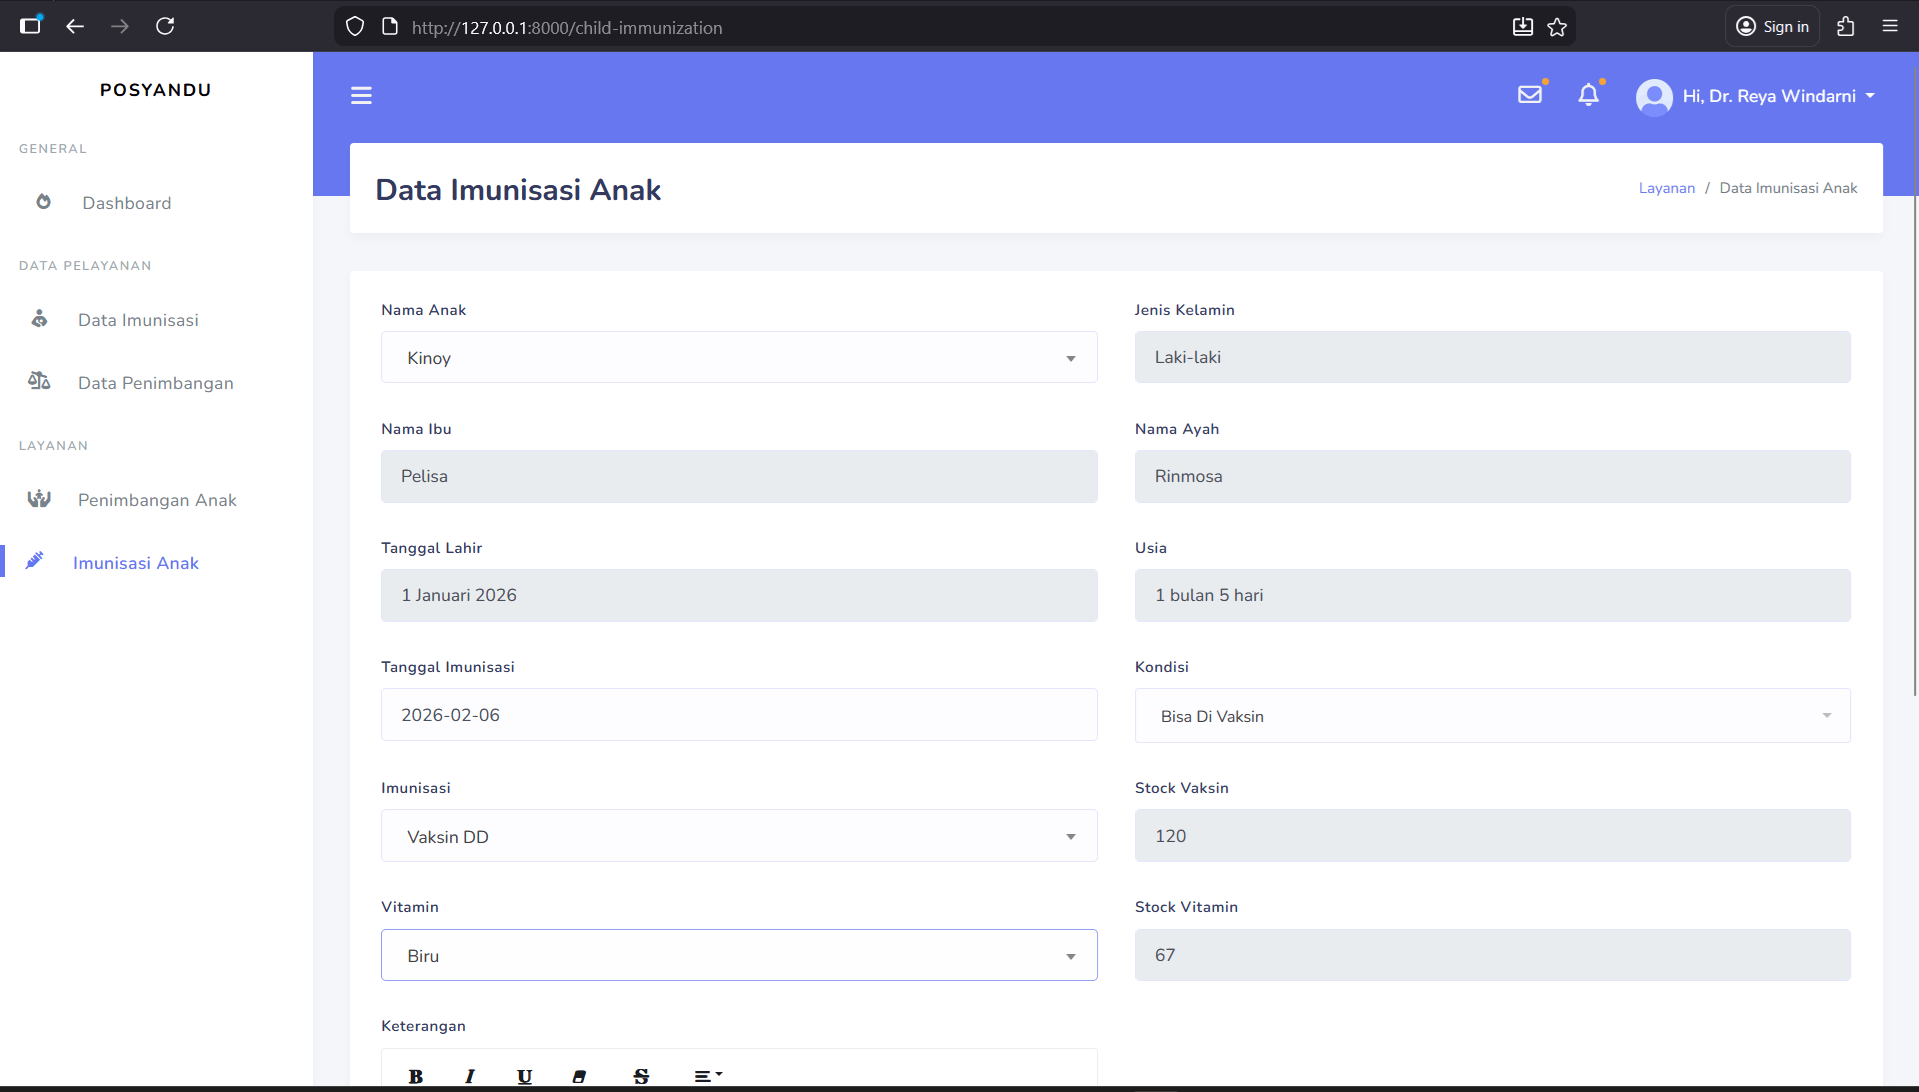The image size is (1919, 1092).
Task: Click the shield tracking protection icon
Action: coord(355,27)
